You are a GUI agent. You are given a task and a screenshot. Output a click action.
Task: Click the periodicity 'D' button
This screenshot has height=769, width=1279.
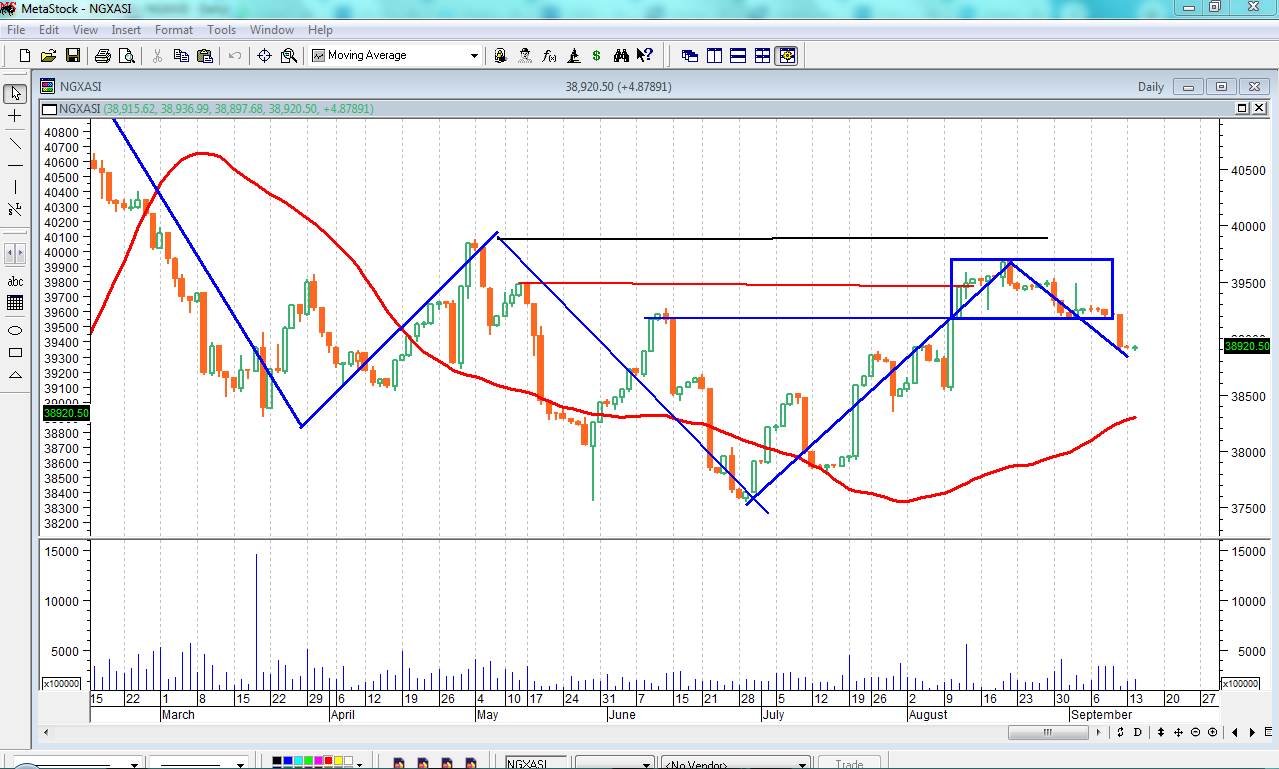click(x=1138, y=733)
